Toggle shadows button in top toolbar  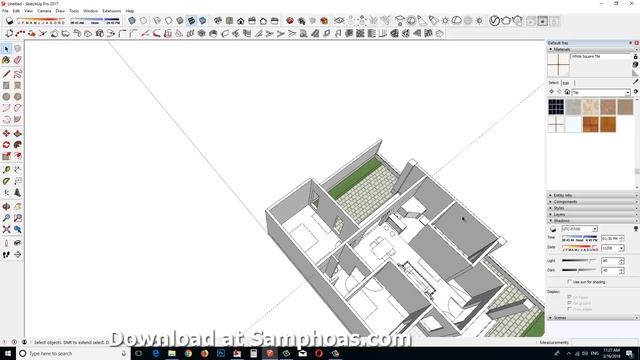9,20
